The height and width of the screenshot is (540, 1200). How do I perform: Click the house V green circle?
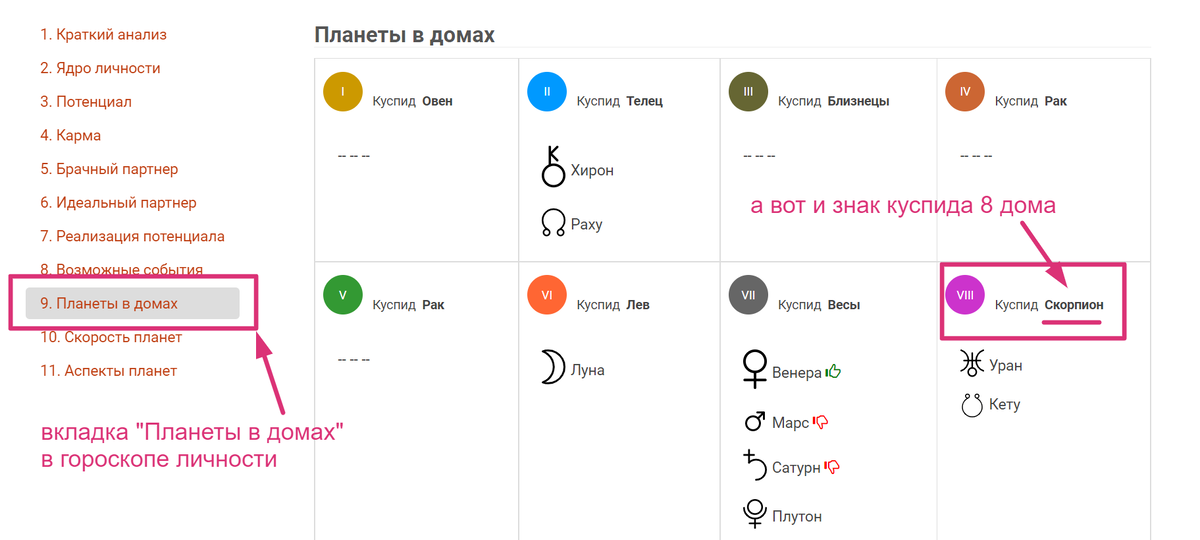(x=343, y=295)
